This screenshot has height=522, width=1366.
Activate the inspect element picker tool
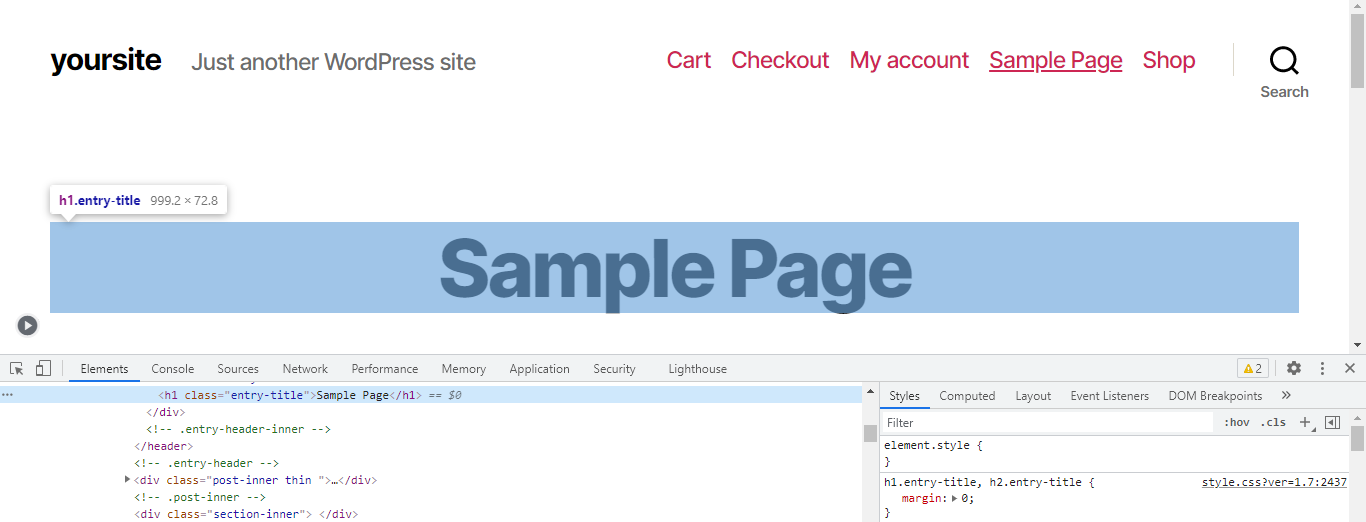pyautogui.click(x=17, y=368)
